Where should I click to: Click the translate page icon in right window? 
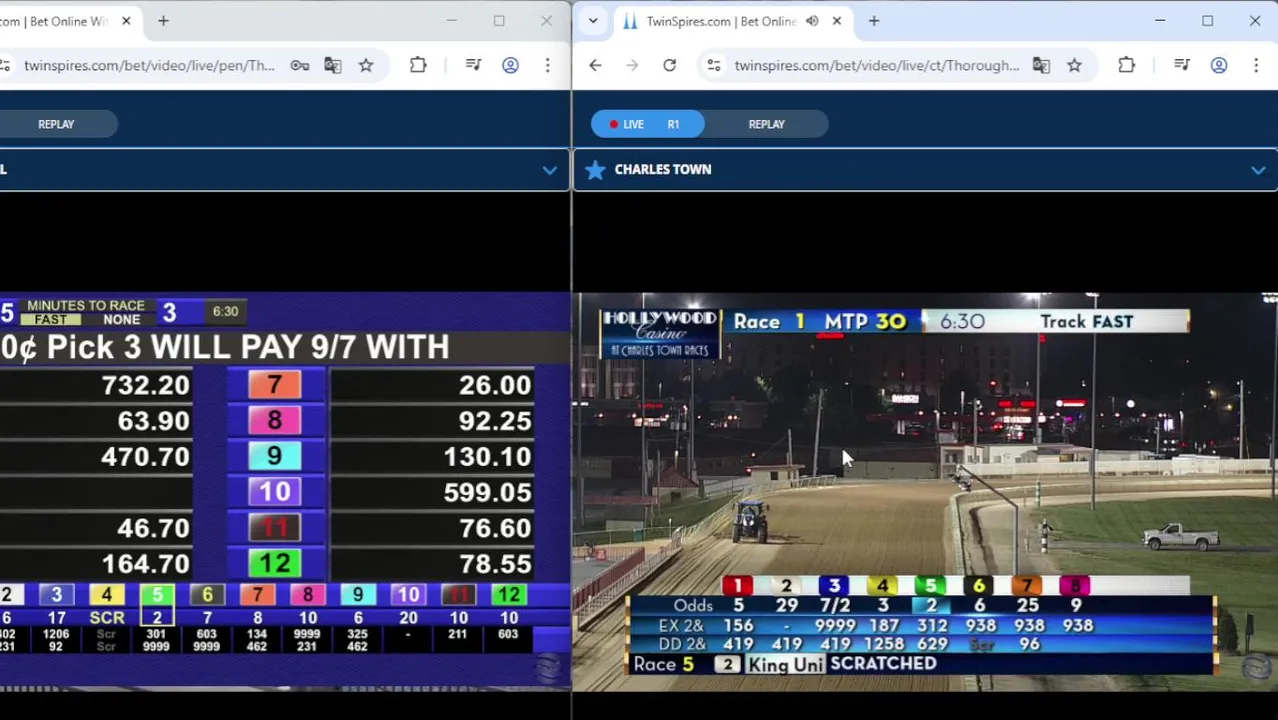(x=1041, y=65)
